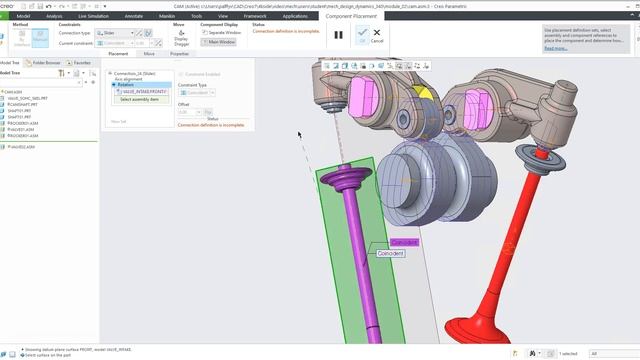640x360 pixels.
Task: Click New Set in the Placement panel
Action: click(118, 122)
